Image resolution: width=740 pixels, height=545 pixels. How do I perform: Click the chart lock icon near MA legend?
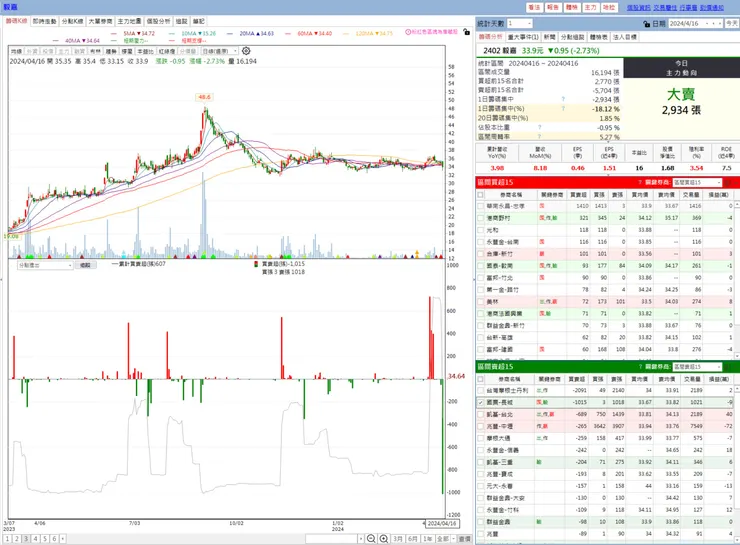tap(466, 32)
